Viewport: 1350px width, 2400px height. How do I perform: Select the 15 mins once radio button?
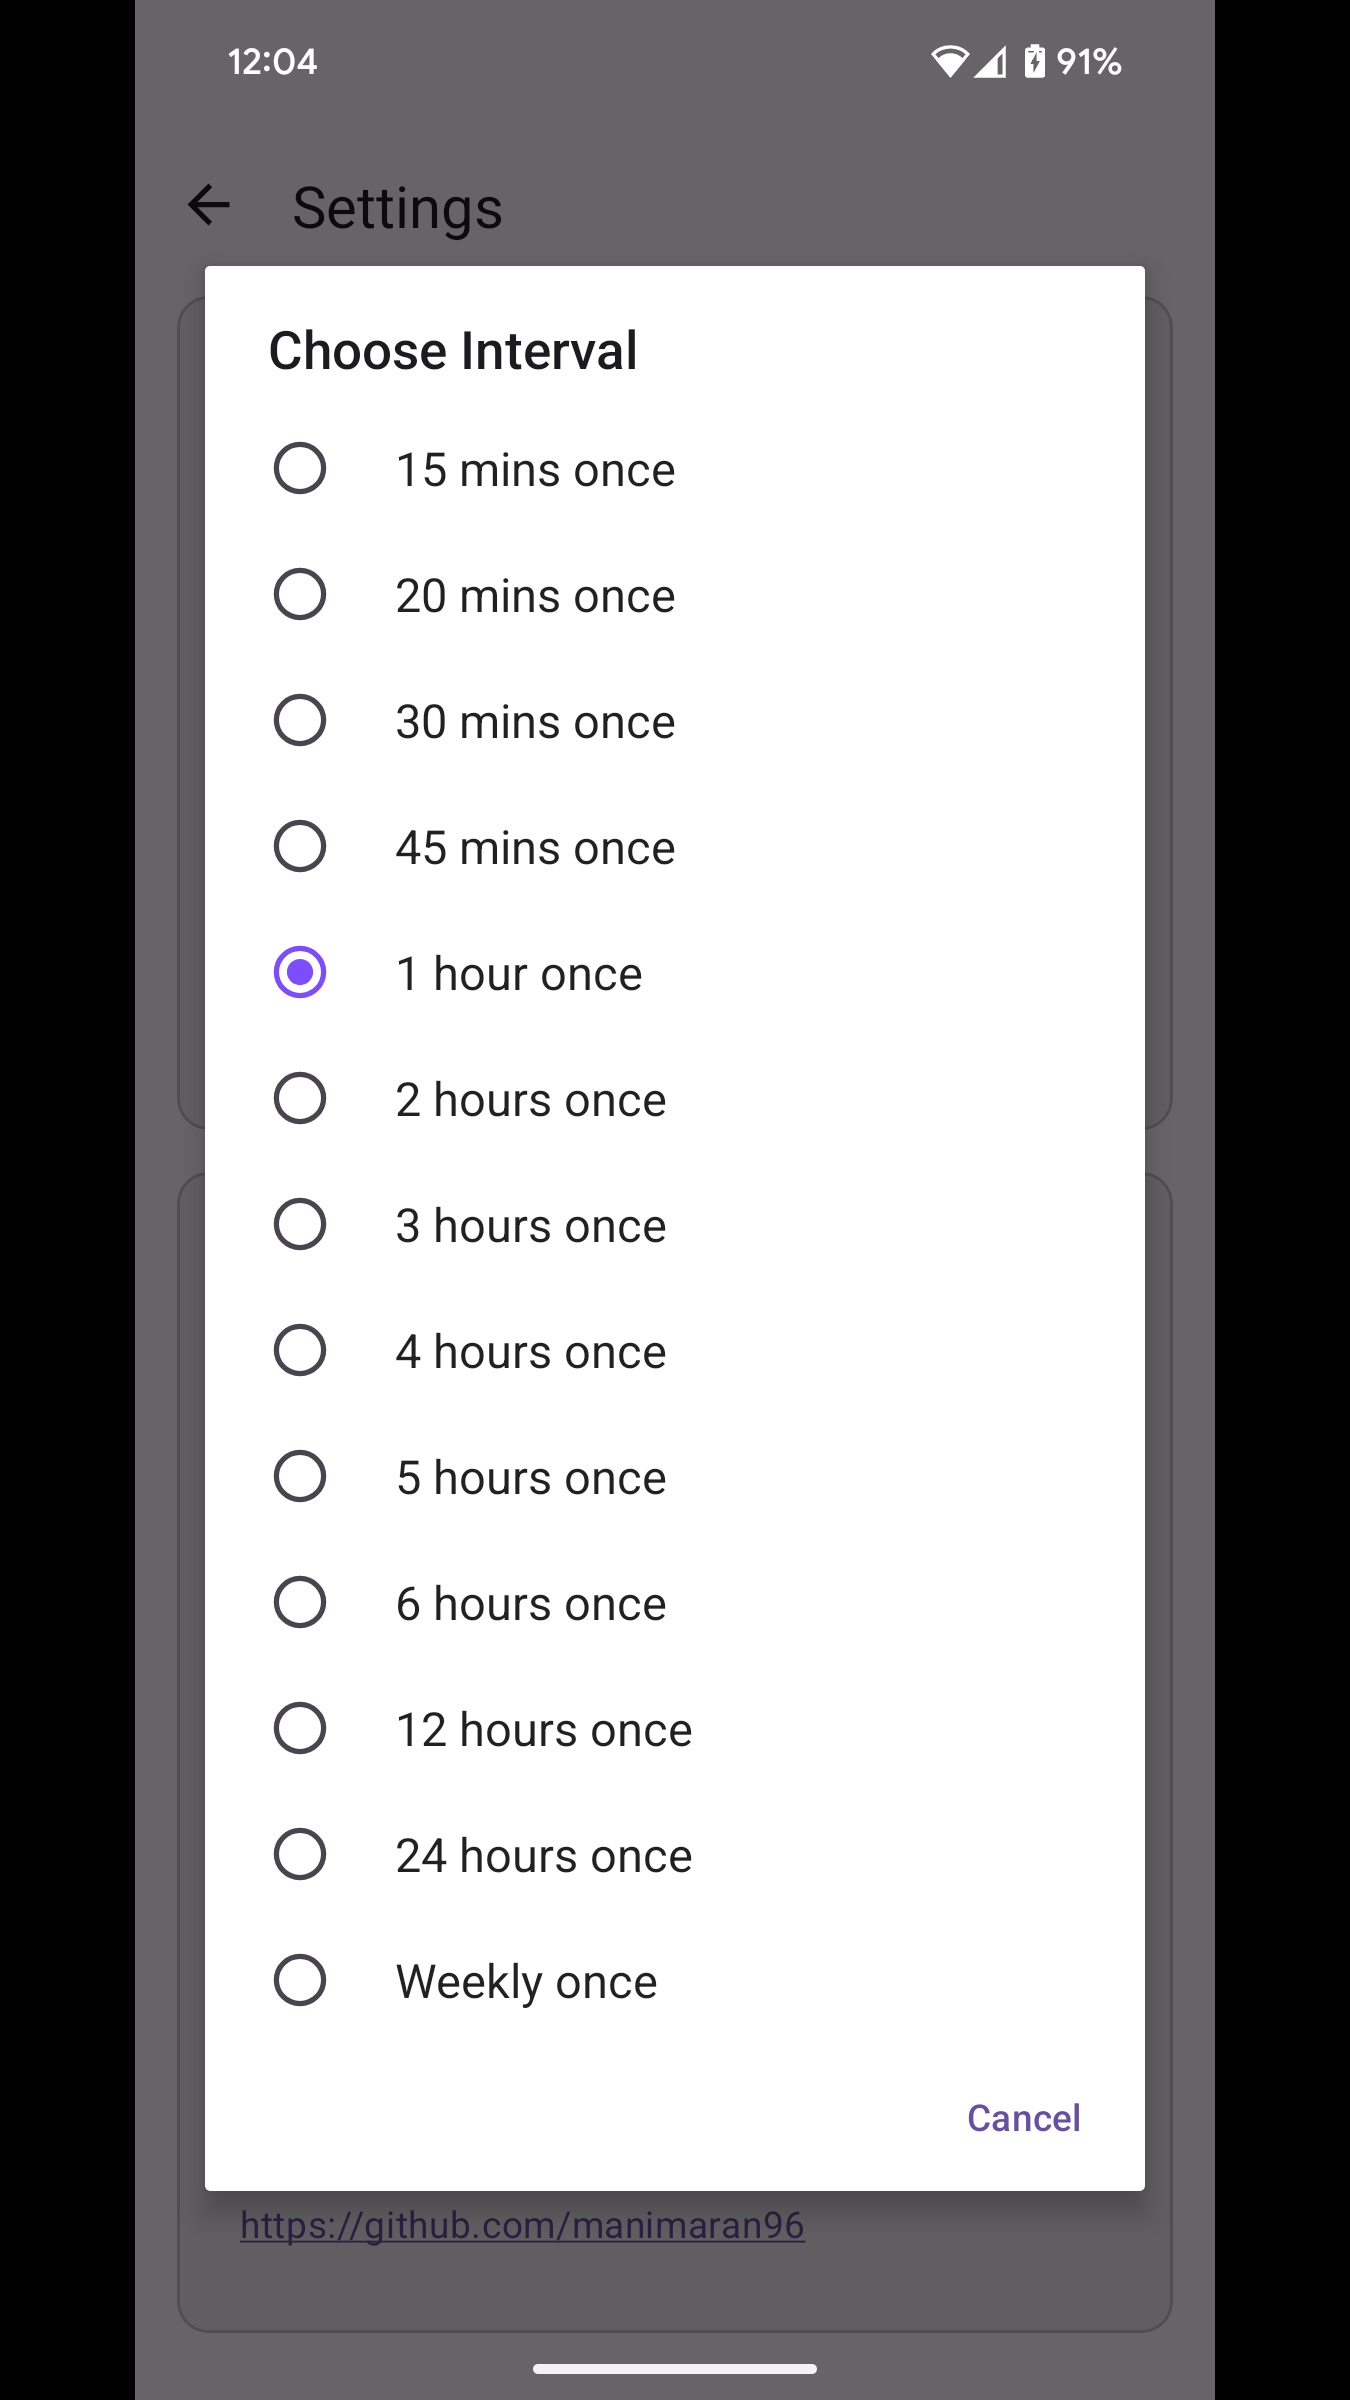(x=300, y=469)
